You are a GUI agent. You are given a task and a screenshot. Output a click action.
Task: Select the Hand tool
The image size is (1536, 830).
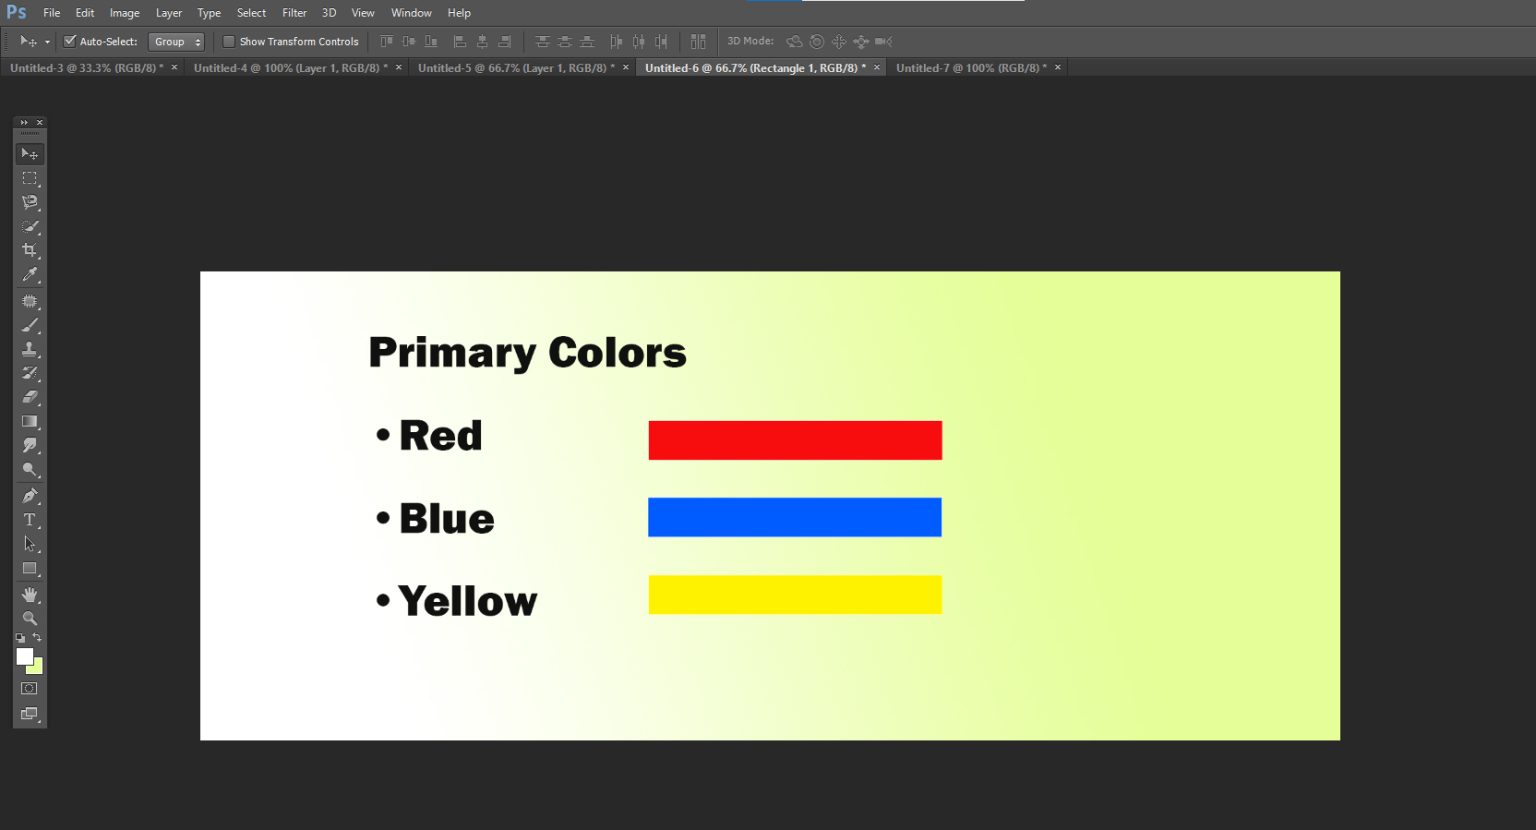pos(30,595)
